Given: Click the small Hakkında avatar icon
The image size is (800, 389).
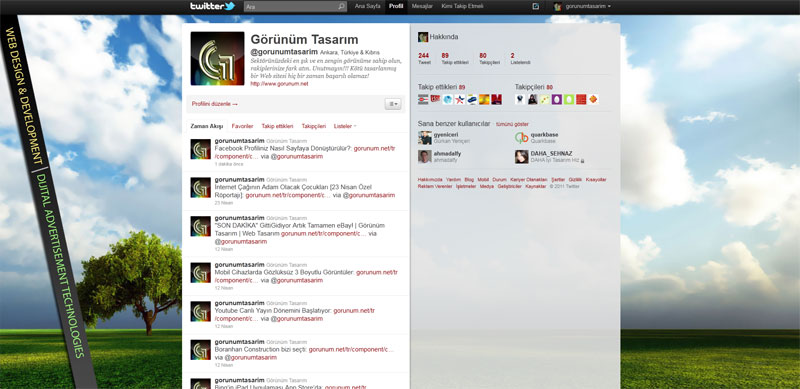Looking at the screenshot, I should pyautogui.click(x=422, y=37).
